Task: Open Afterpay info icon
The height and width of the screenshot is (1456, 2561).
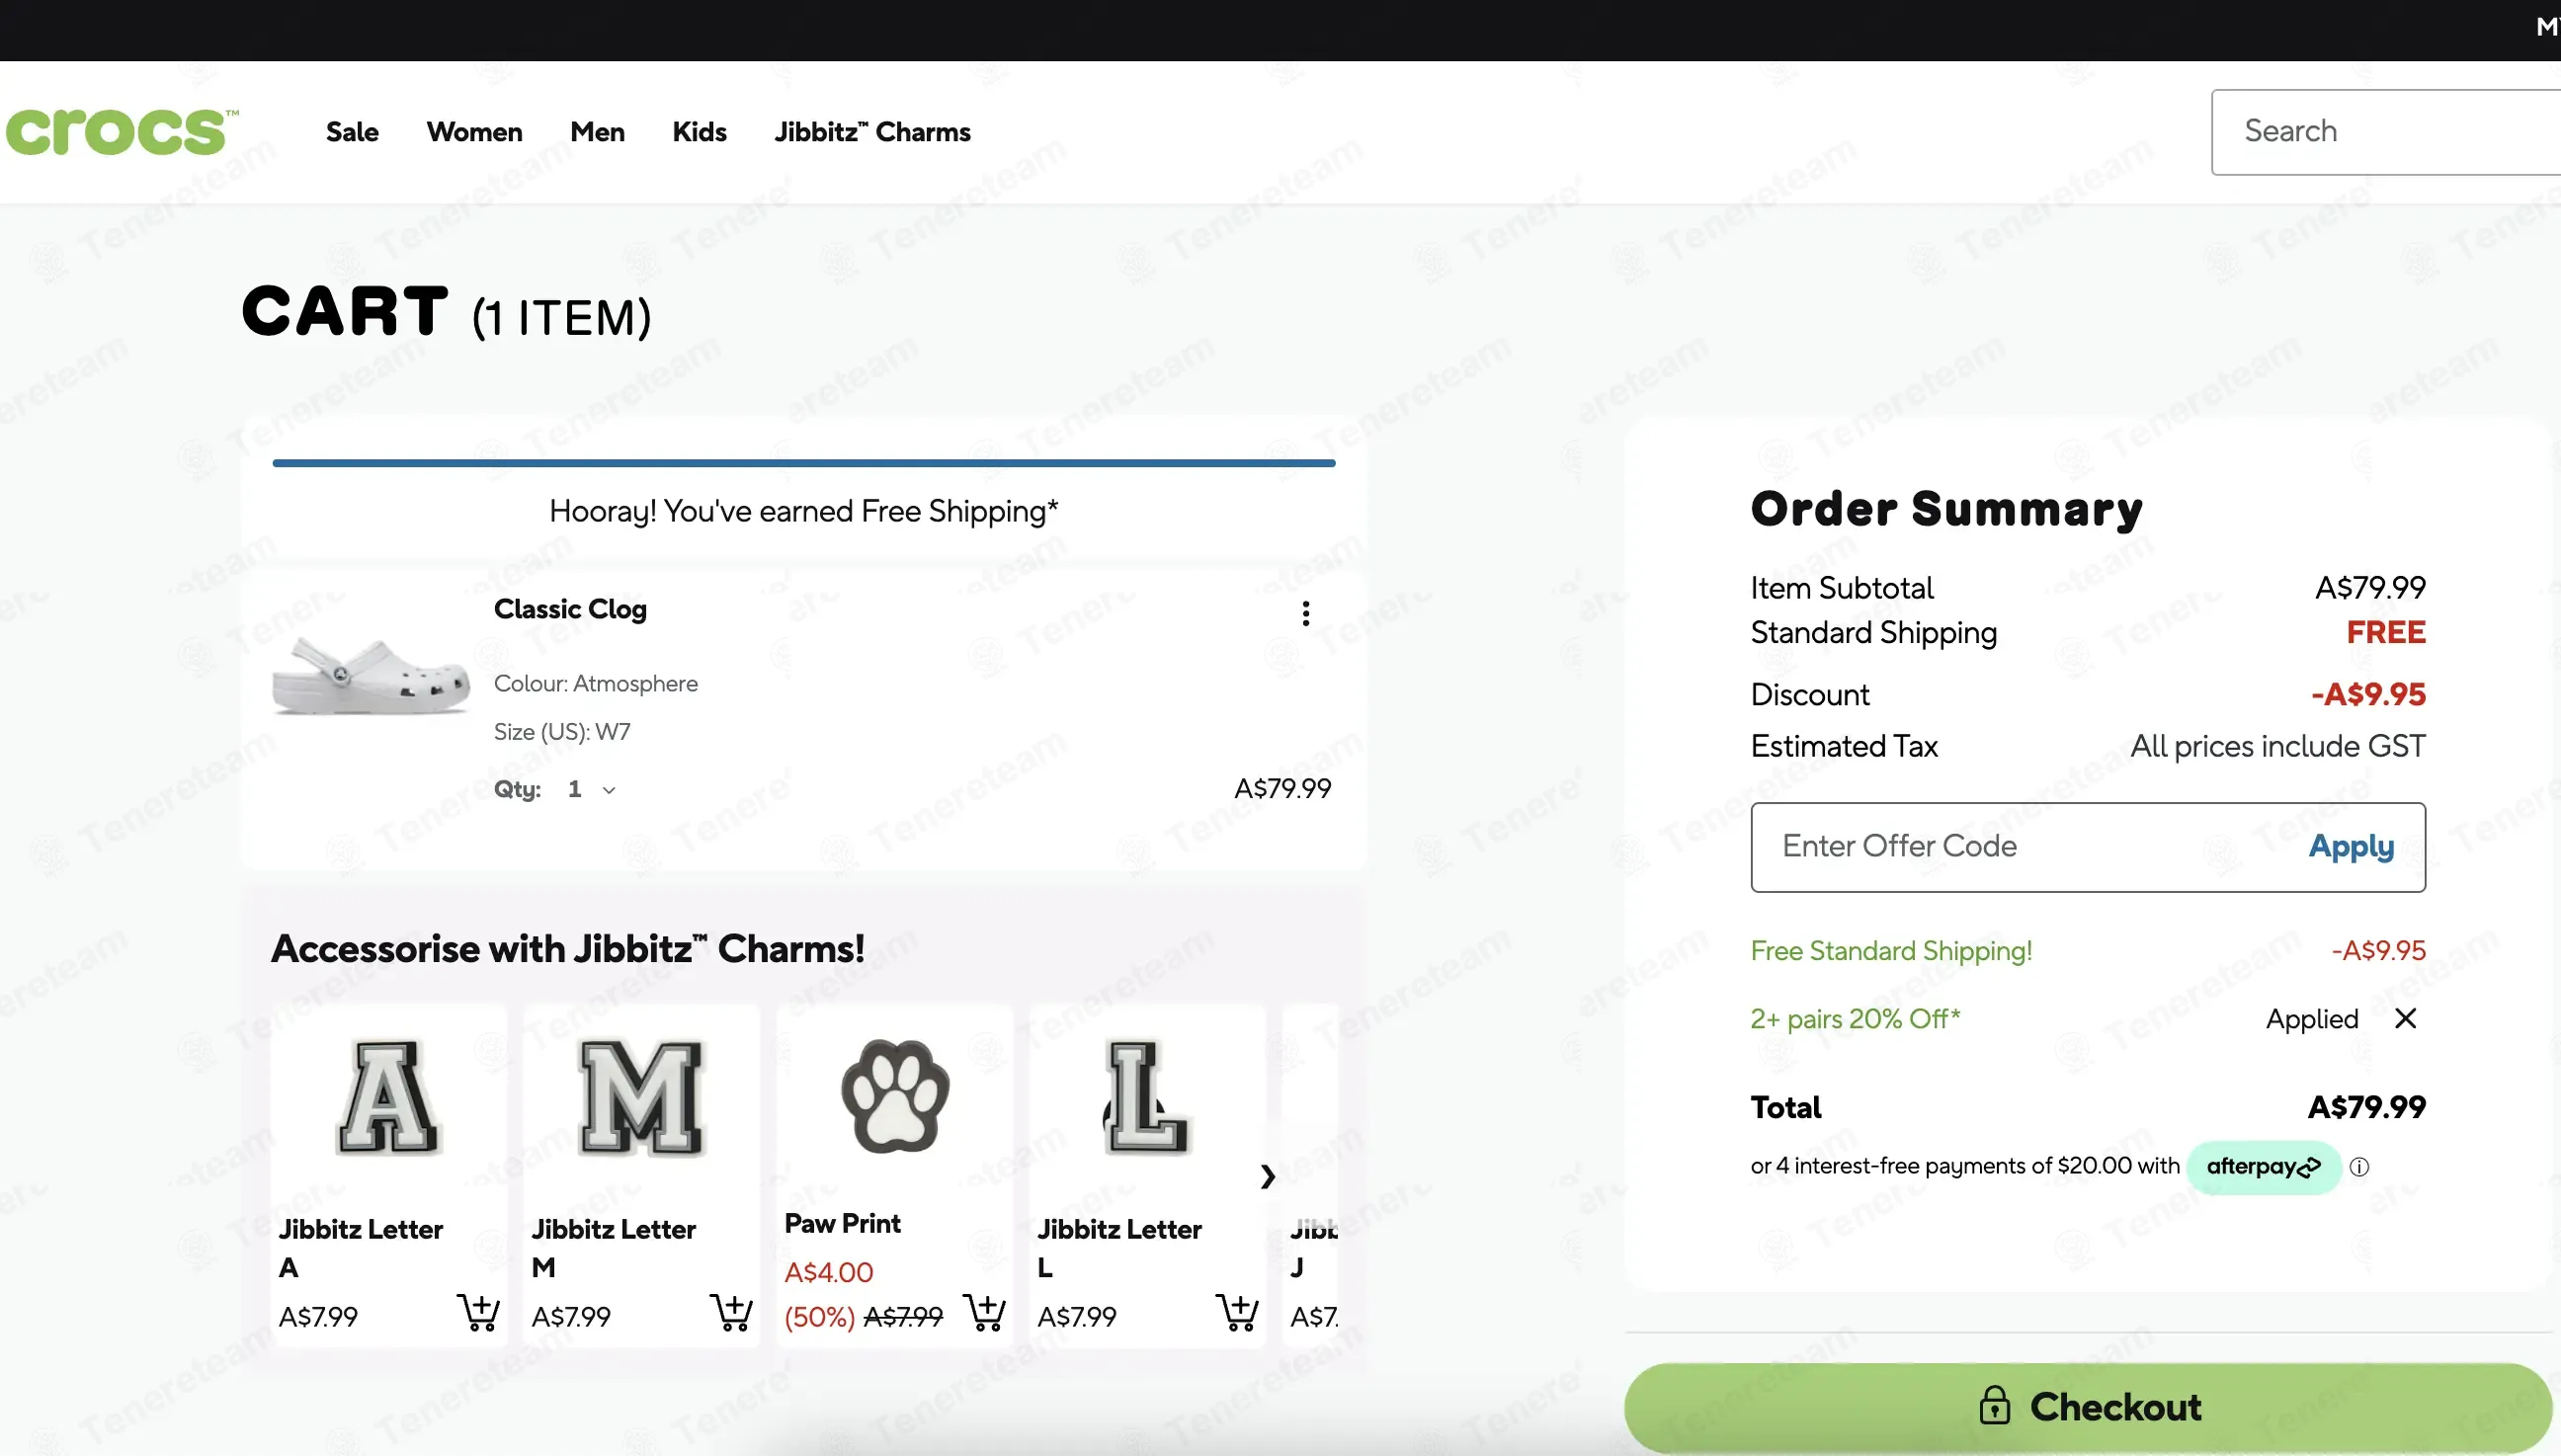Action: pos(2359,1167)
